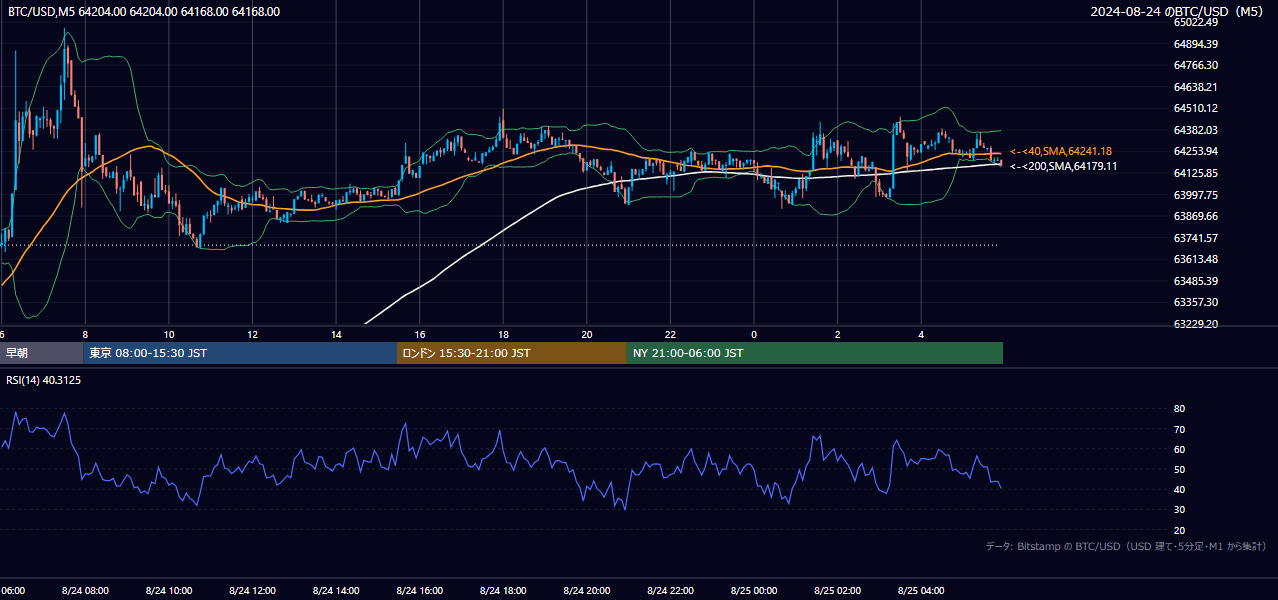The image size is (1278, 600).
Task: Click price axis value 63613.48
Action: coord(1196,259)
